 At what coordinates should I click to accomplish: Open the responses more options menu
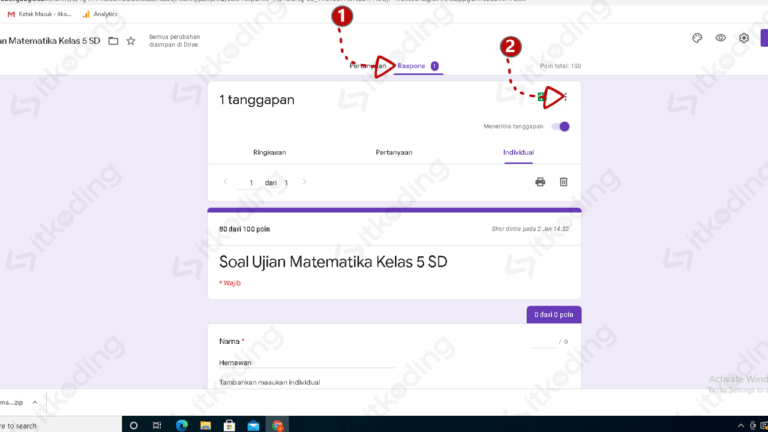click(565, 97)
